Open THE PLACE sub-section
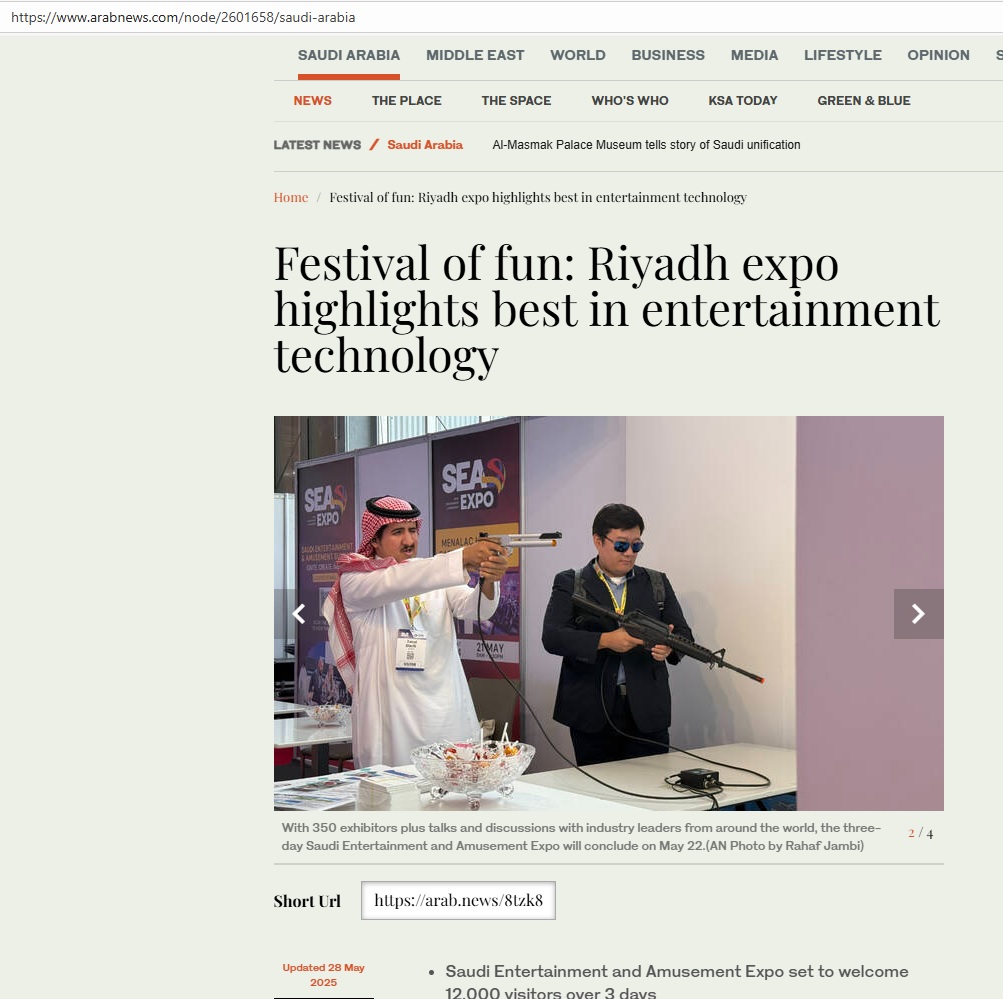Image resolution: width=1003 pixels, height=999 pixels. click(x=406, y=100)
